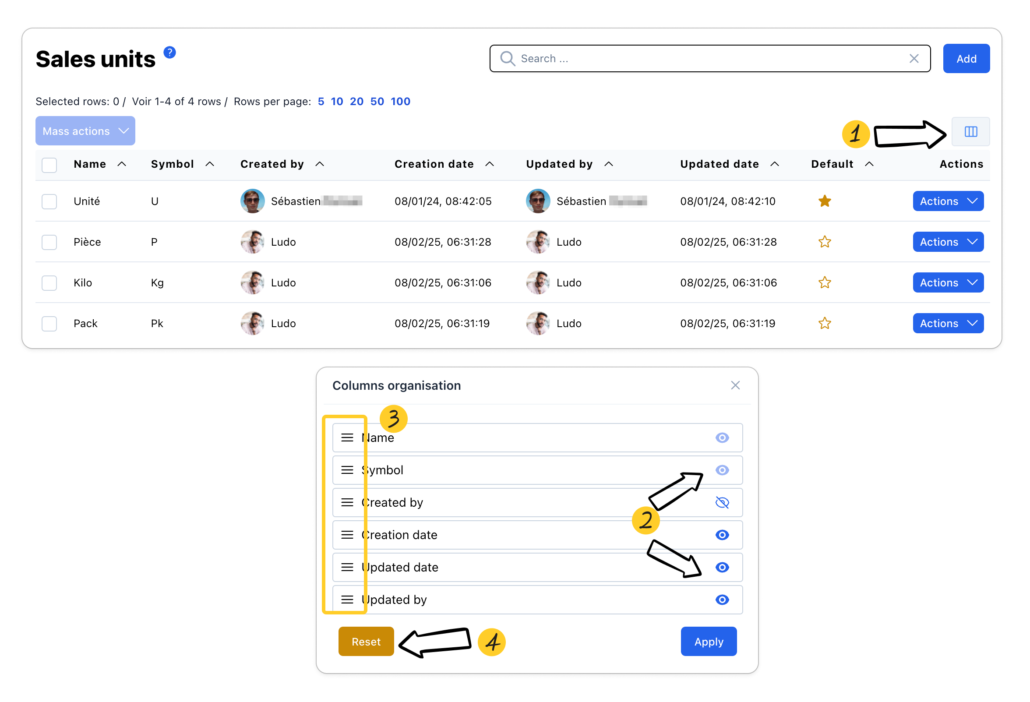
Task: Click drag handle beside Updated by
Action: pos(347,600)
